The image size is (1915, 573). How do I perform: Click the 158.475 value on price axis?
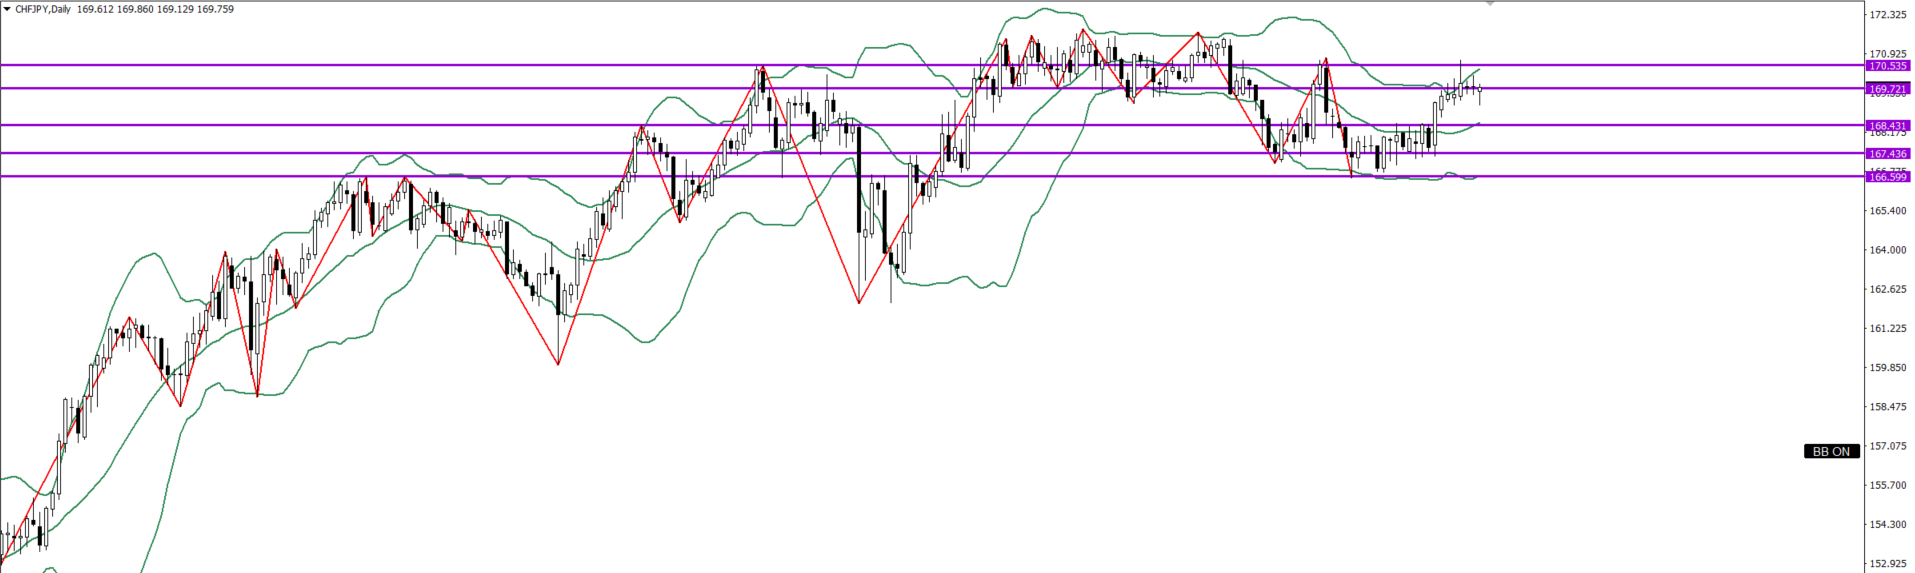point(1888,407)
